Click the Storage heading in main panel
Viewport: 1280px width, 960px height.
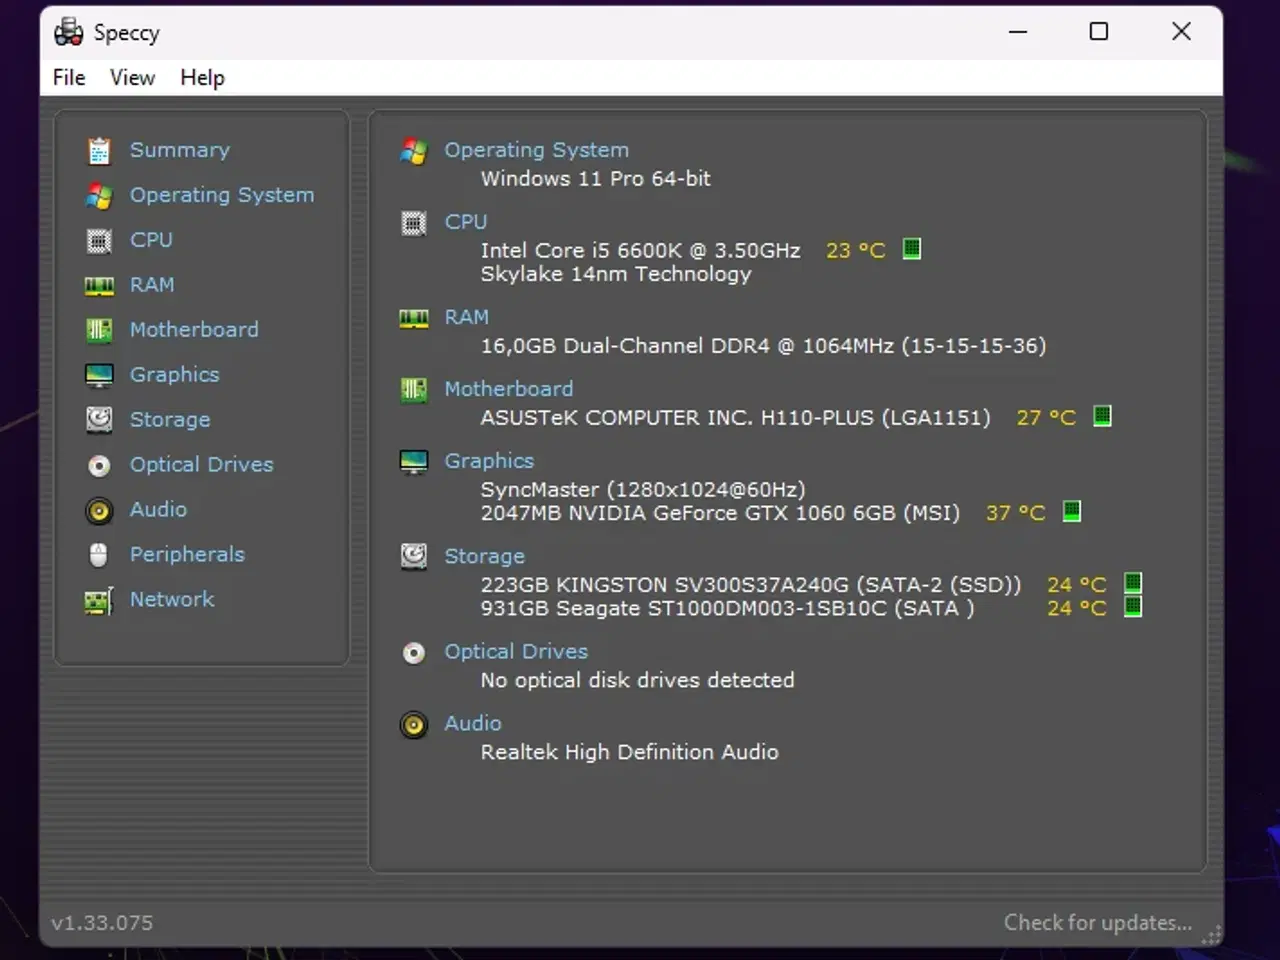click(x=485, y=556)
